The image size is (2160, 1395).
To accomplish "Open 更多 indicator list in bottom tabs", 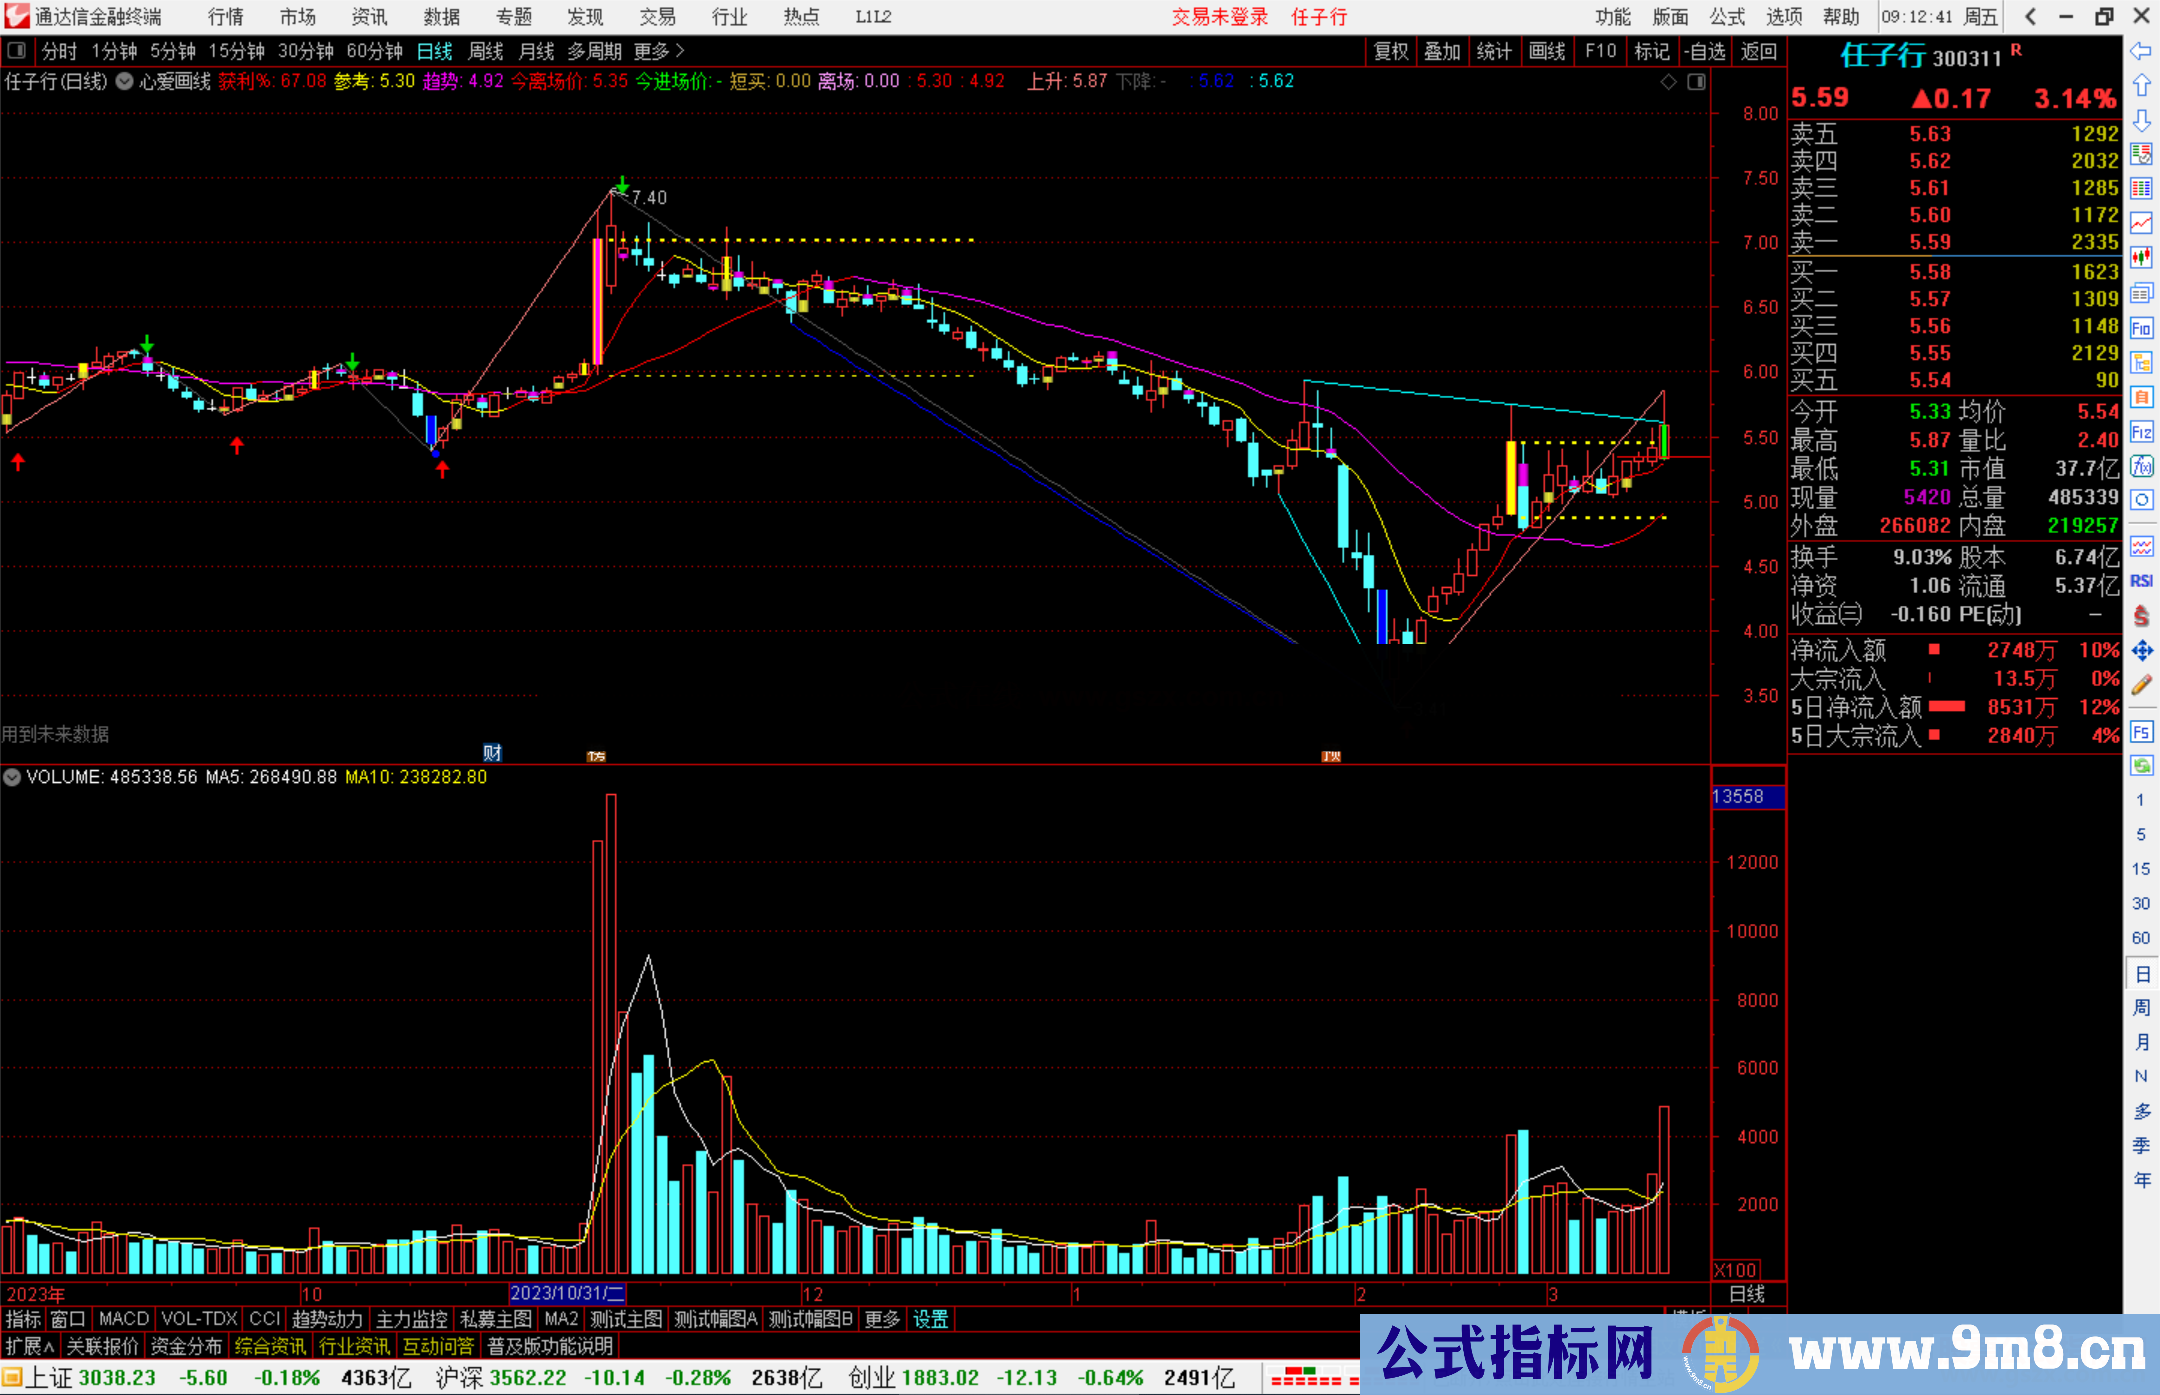I will click(882, 1319).
